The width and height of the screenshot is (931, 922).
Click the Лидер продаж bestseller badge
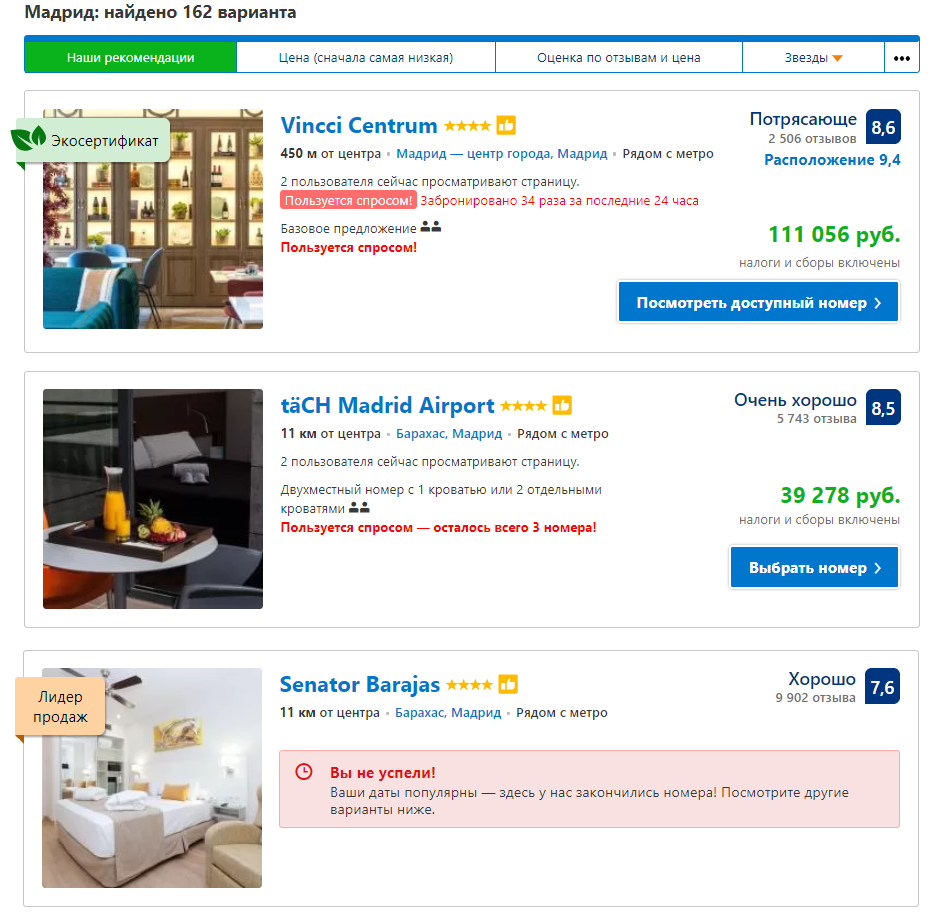click(60, 706)
